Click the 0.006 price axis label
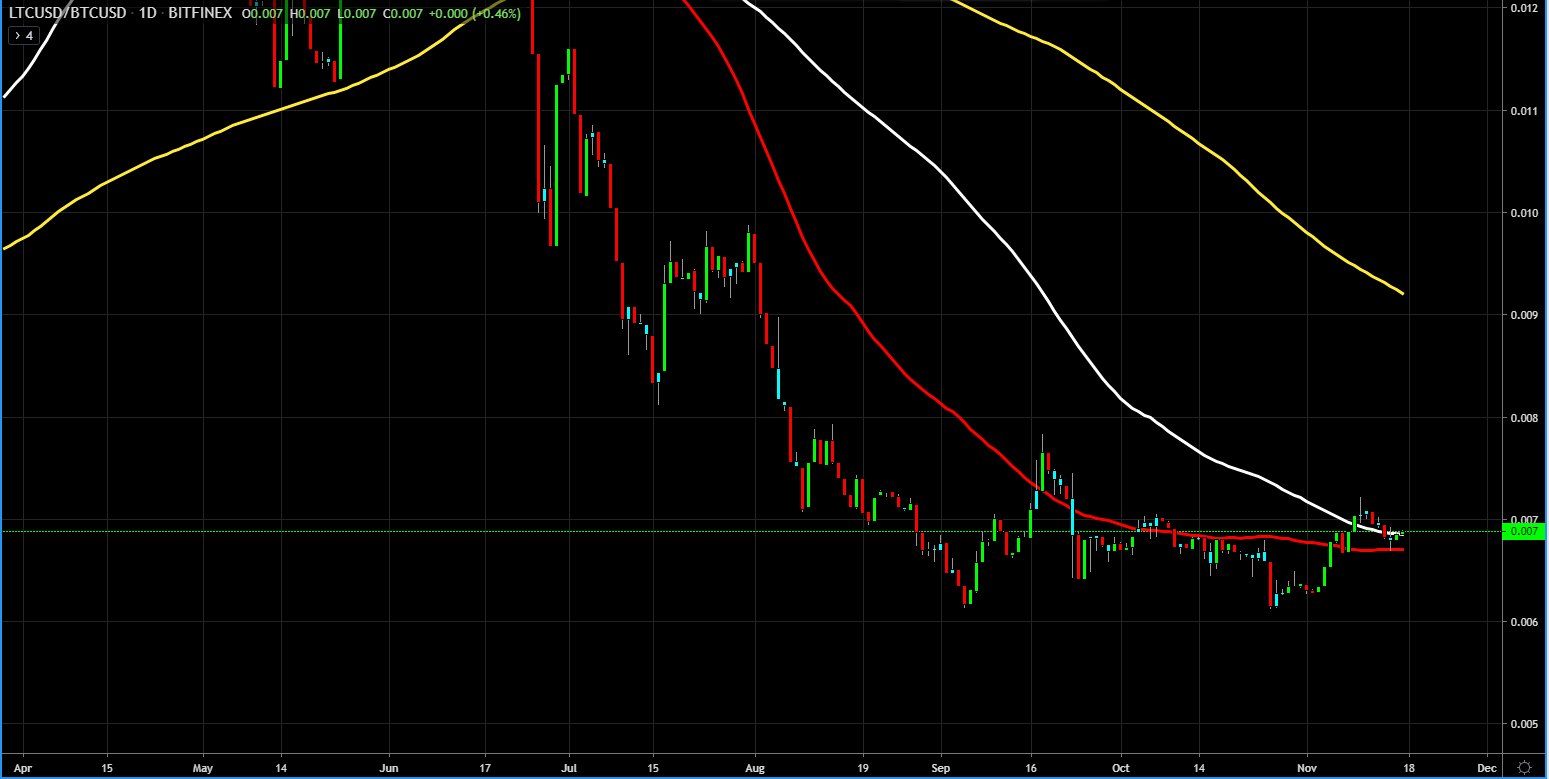1549x779 pixels. pyautogui.click(x=1525, y=622)
